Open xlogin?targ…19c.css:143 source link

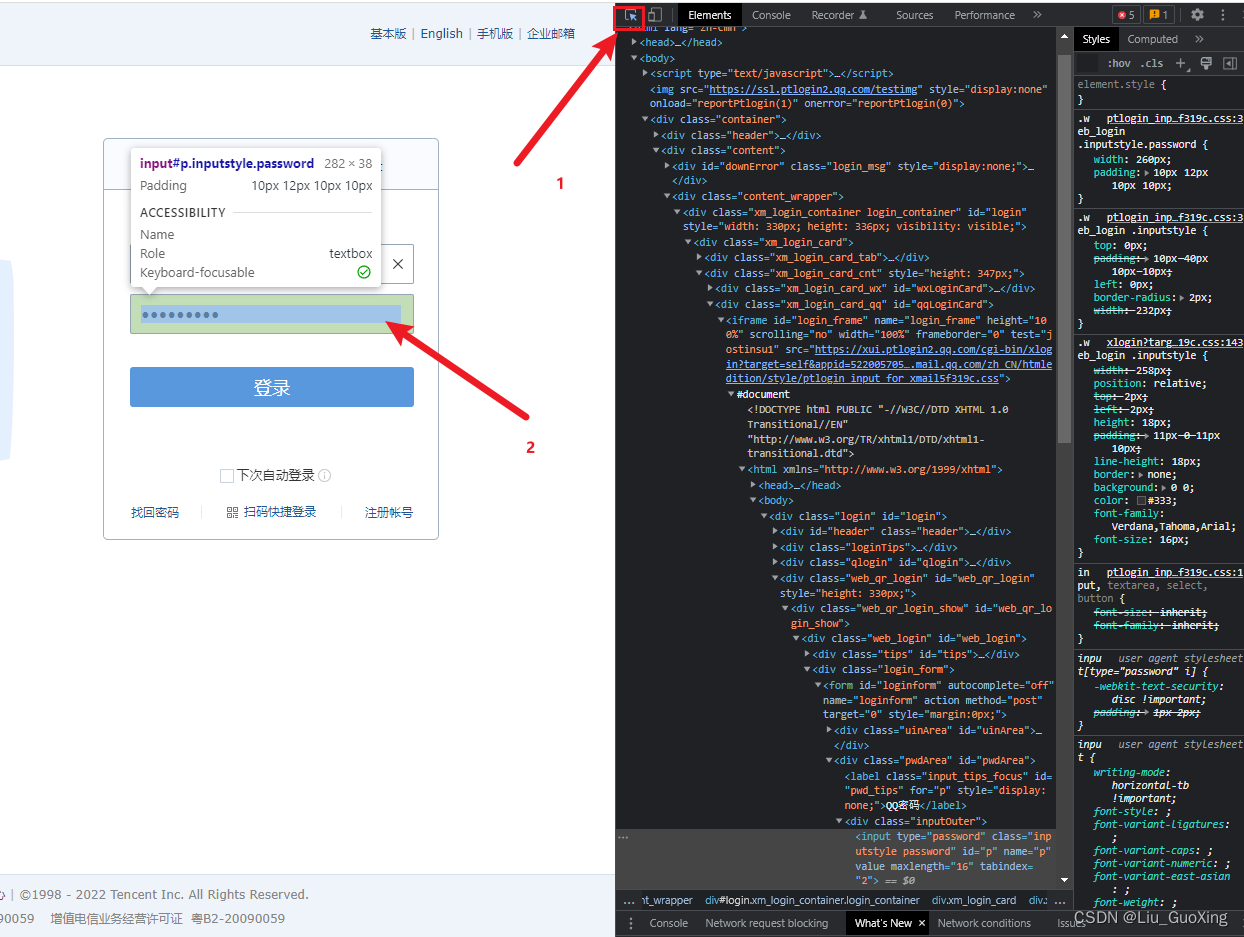[1175, 342]
